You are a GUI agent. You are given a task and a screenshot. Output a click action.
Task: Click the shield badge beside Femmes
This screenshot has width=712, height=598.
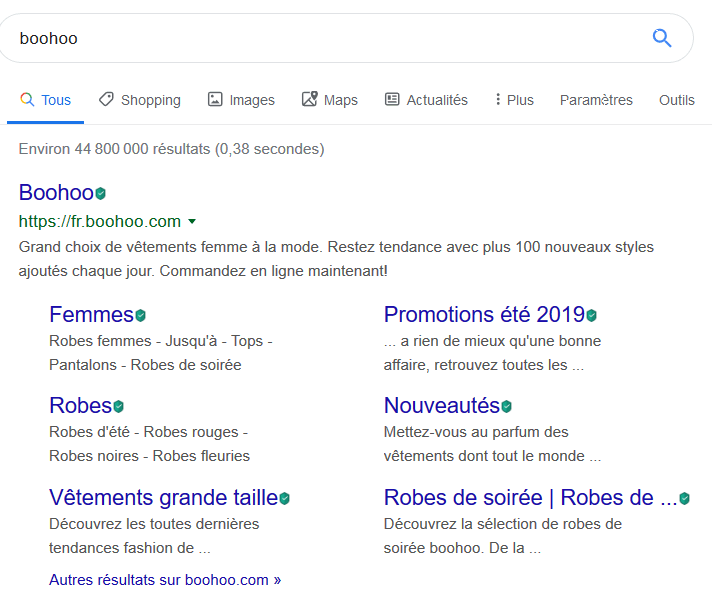140,315
